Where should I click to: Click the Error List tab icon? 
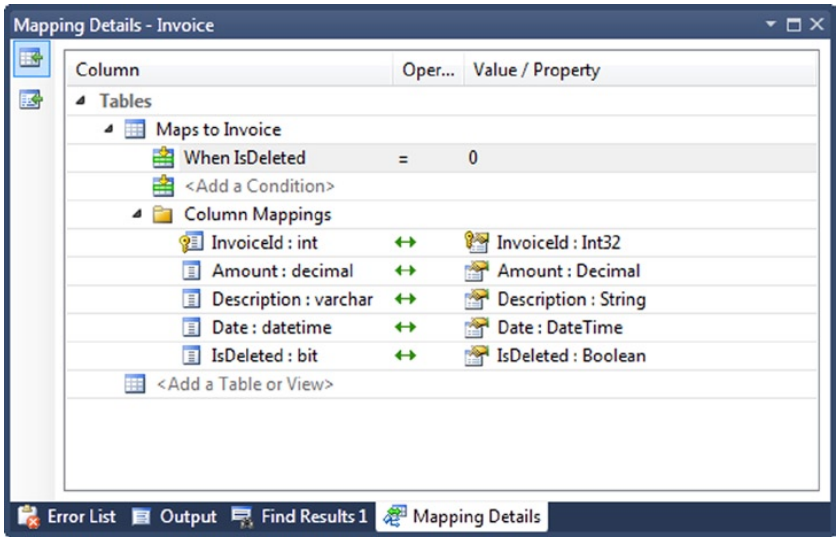click(x=28, y=517)
